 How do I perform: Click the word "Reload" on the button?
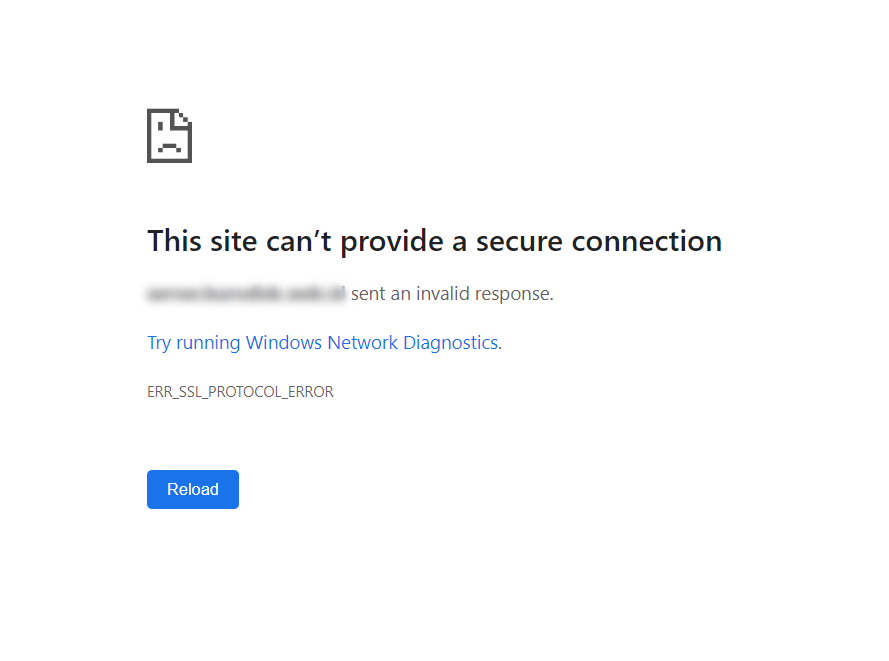click(x=193, y=490)
